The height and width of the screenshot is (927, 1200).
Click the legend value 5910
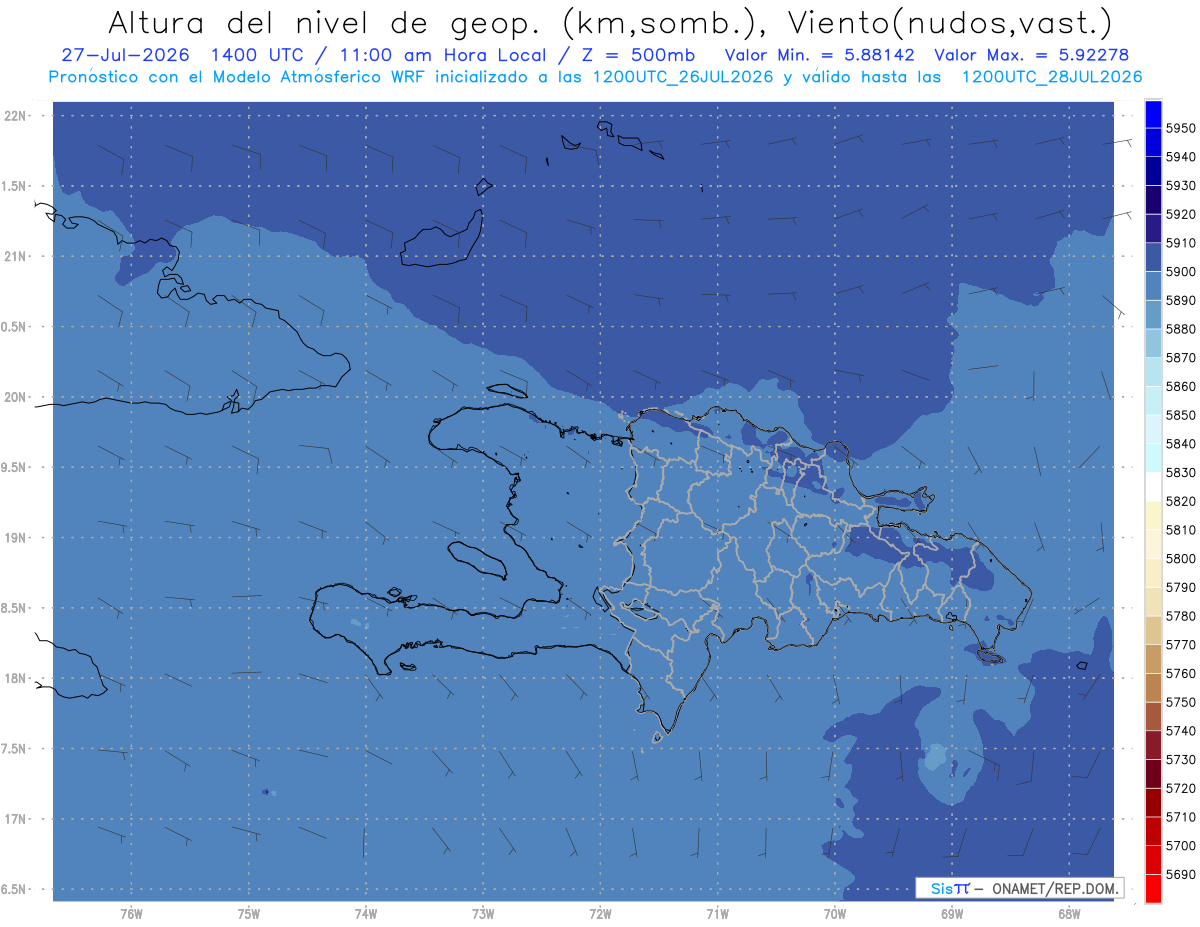[1179, 243]
